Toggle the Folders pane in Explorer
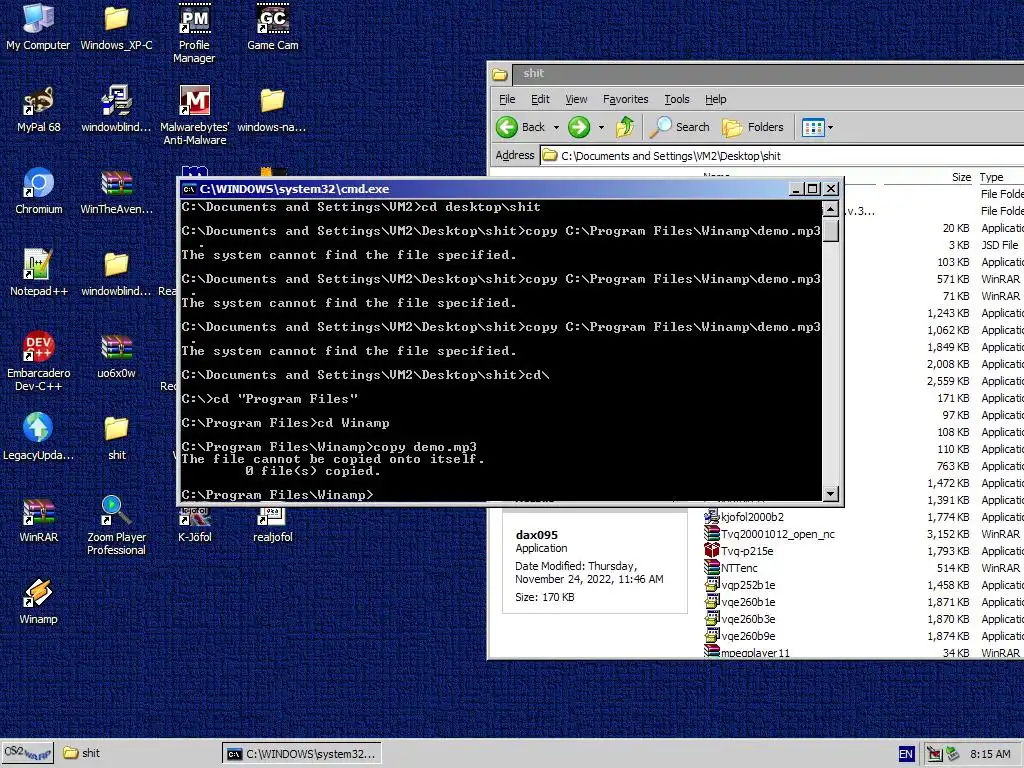Viewport: 1024px width, 768px height. click(x=753, y=127)
